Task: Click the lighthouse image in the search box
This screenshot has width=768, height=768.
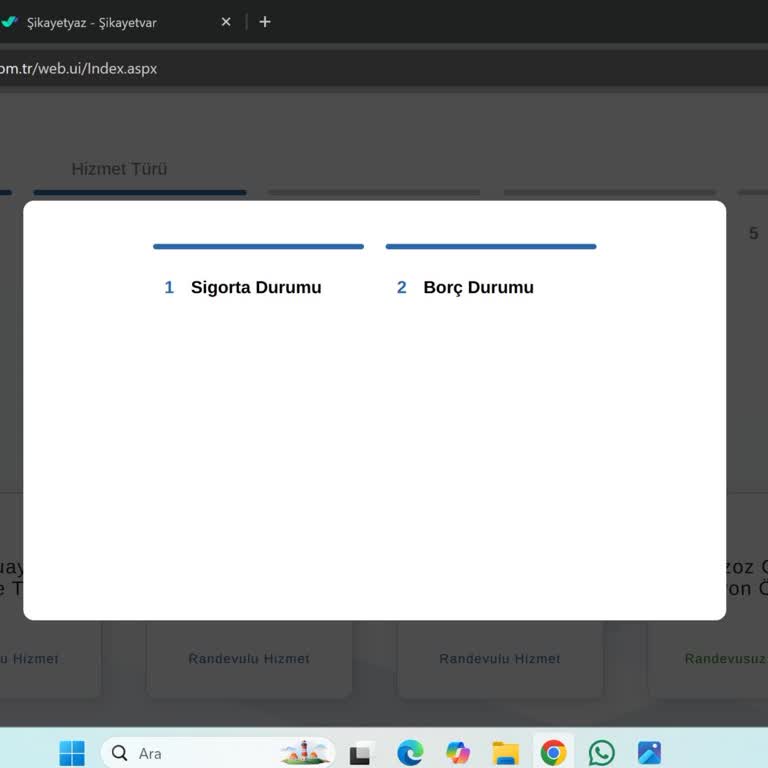Action: point(306,753)
